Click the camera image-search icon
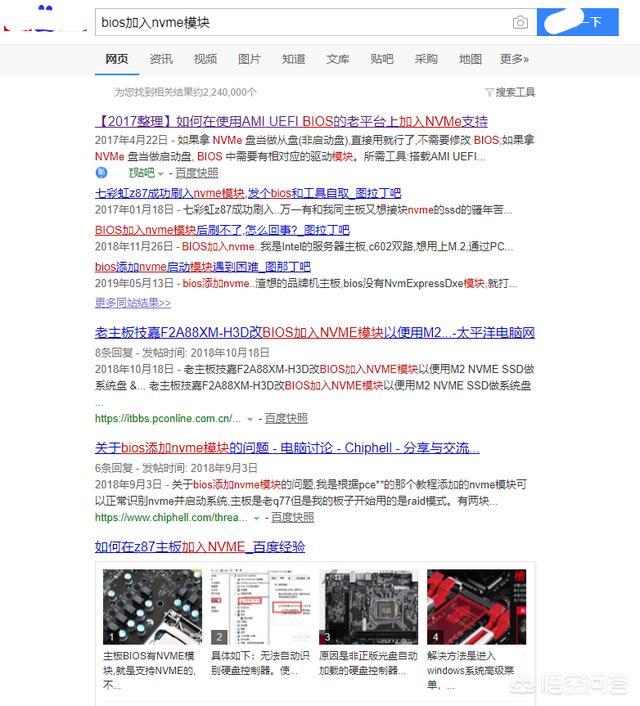Image resolution: width=640 pixels, height=706 pixels. pyautogui.click(x=520, y=22)
